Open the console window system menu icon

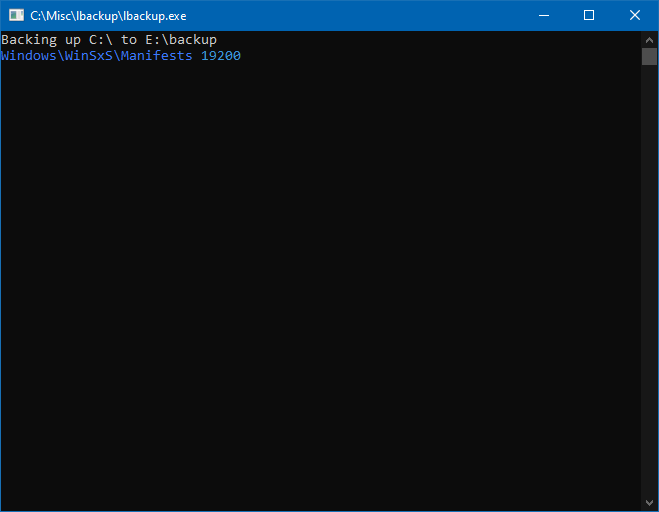16,16
